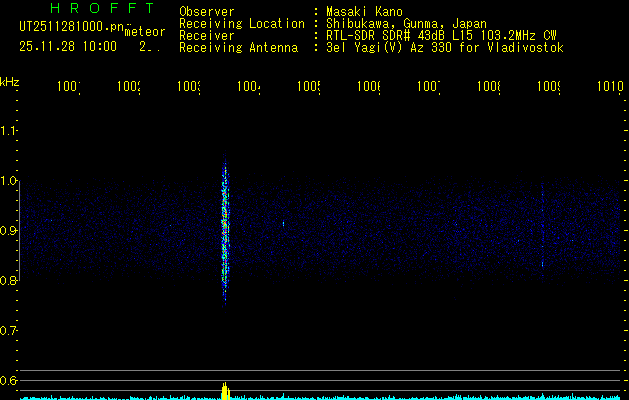Viewport: 629px width, 400px height.
Task: Click the bright meteor echo streak in the spectrogram
Action: pos(225,230)
